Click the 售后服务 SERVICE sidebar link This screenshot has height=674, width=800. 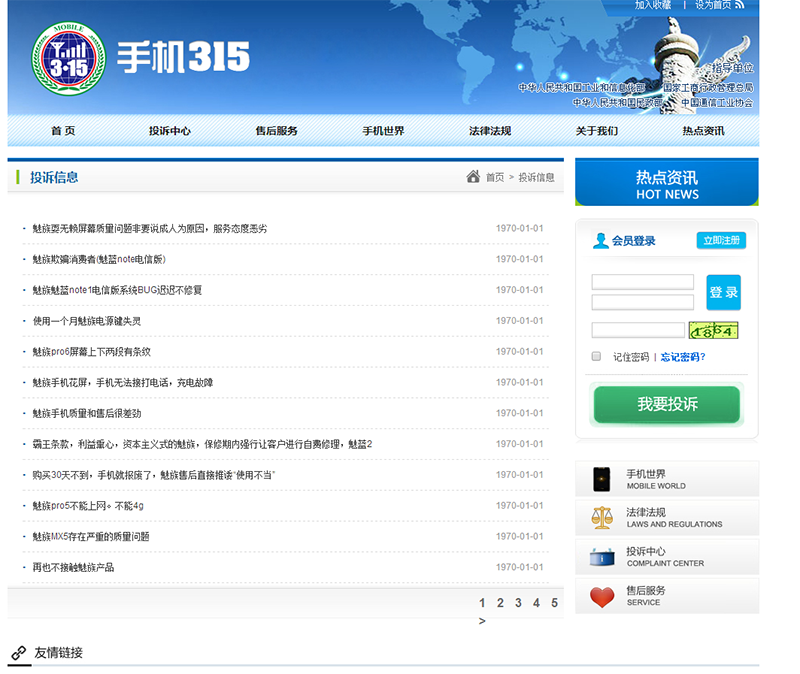point(667,596)
